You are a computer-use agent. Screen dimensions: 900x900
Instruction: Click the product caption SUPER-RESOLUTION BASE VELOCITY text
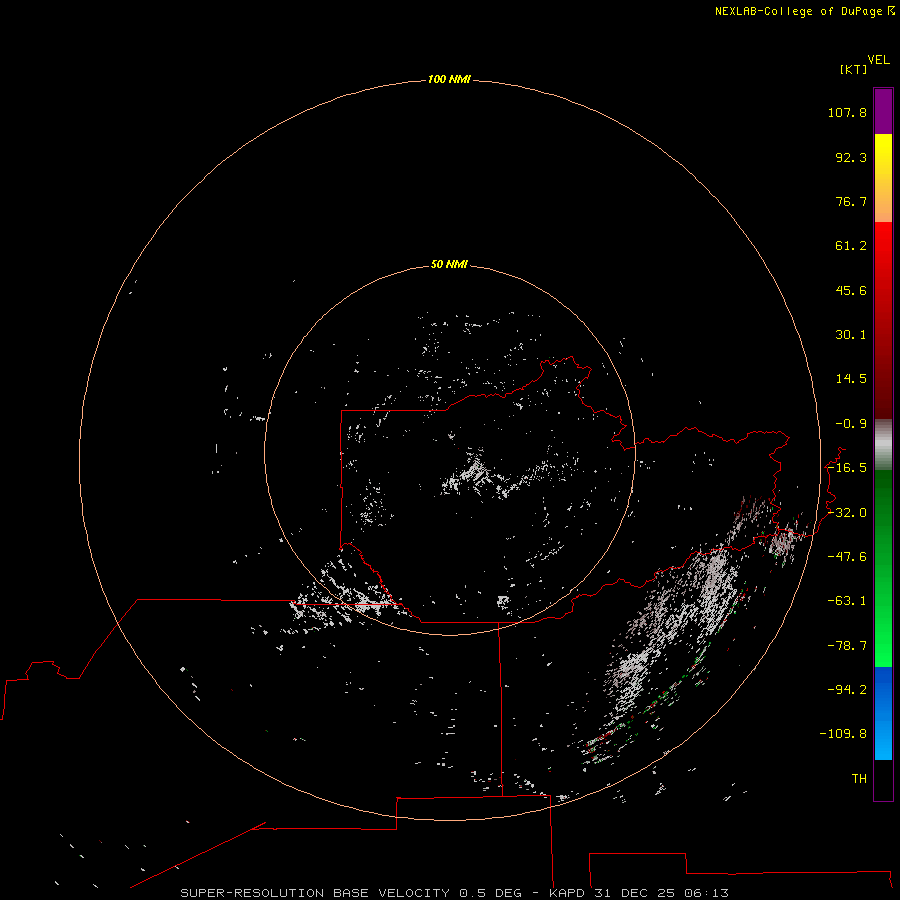[315, 893]
